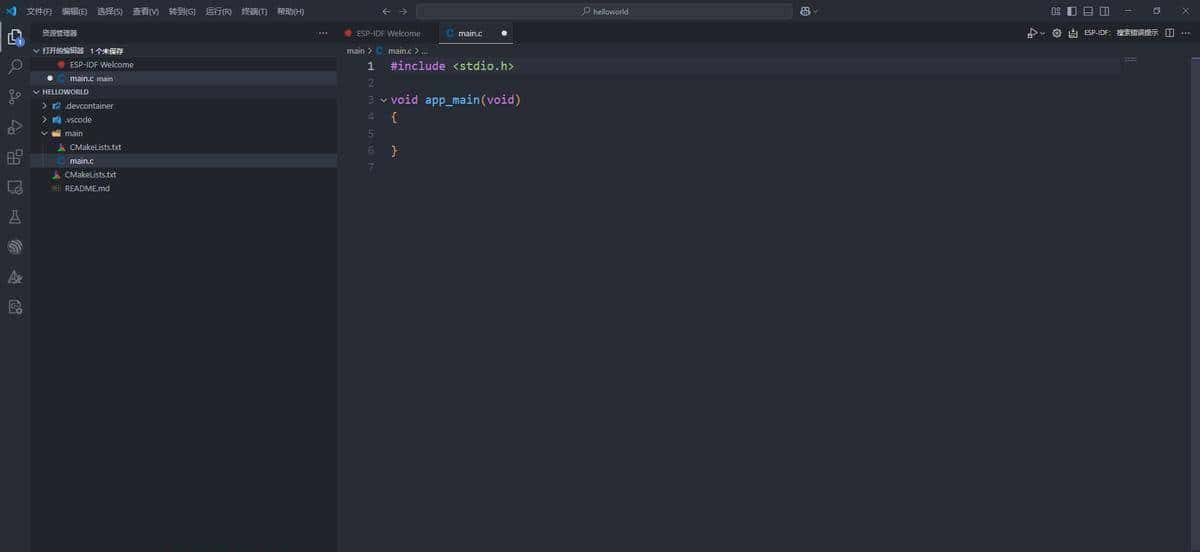The height and width of the screenshot is (552, 1200).
Task: Open the 编辑(E) menu
Action: point(74,11)
